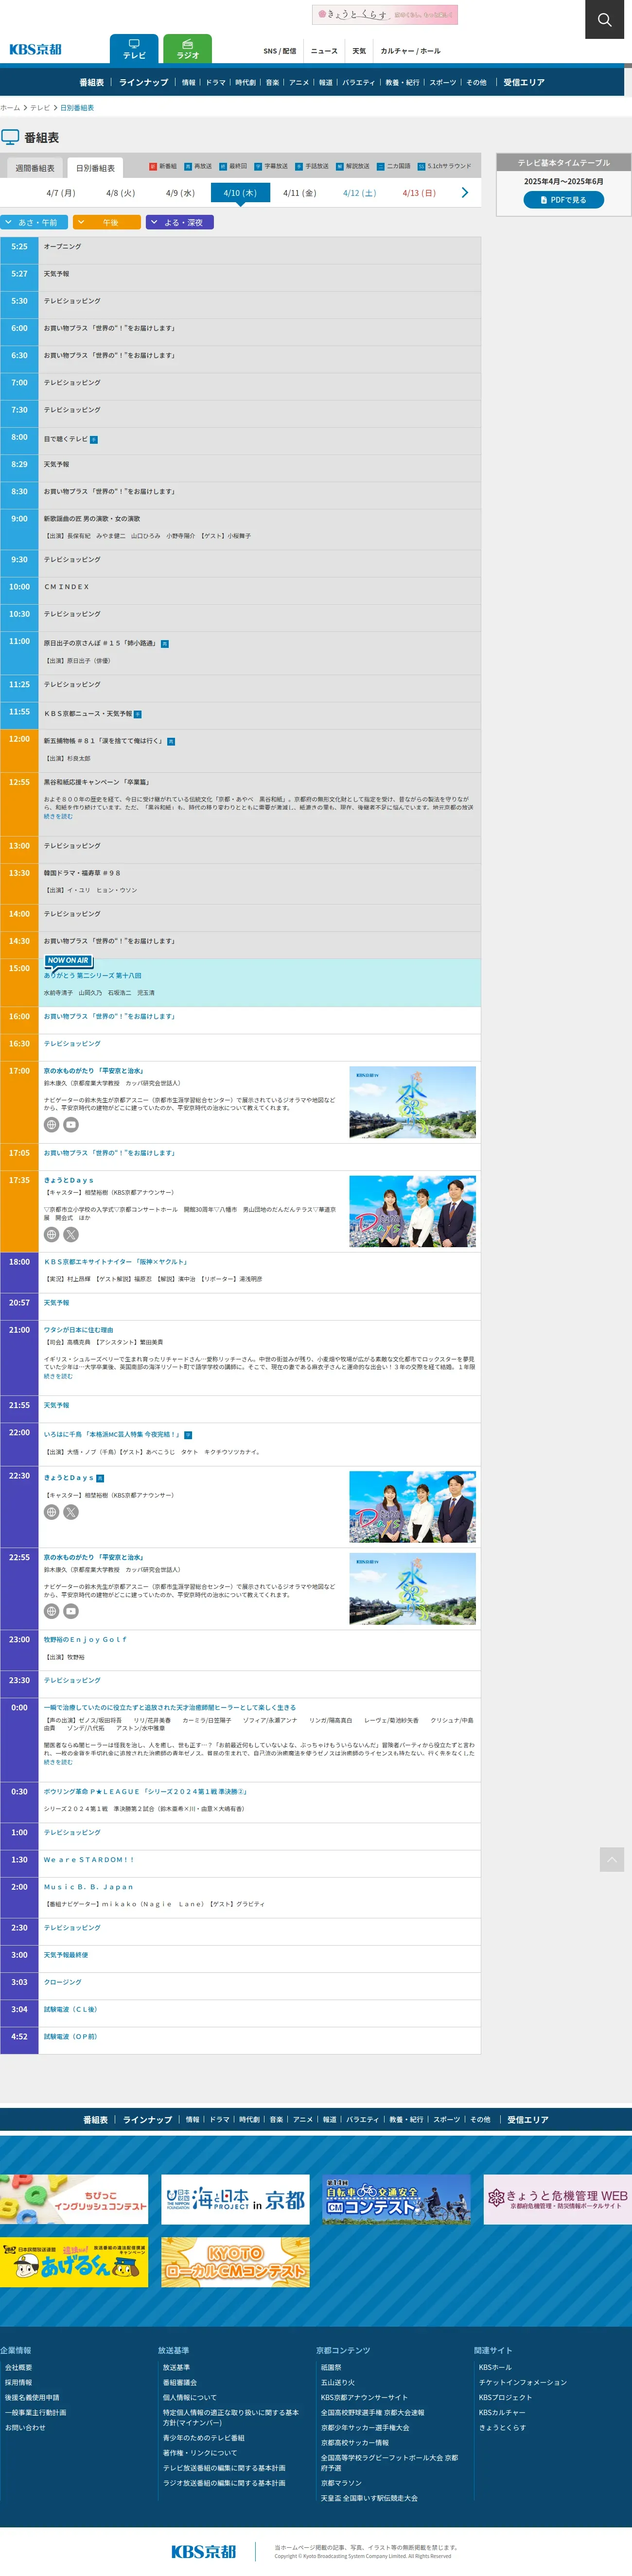Open the 22:30 きょうとDays thumbnail image

click(x=412, y=1506)
